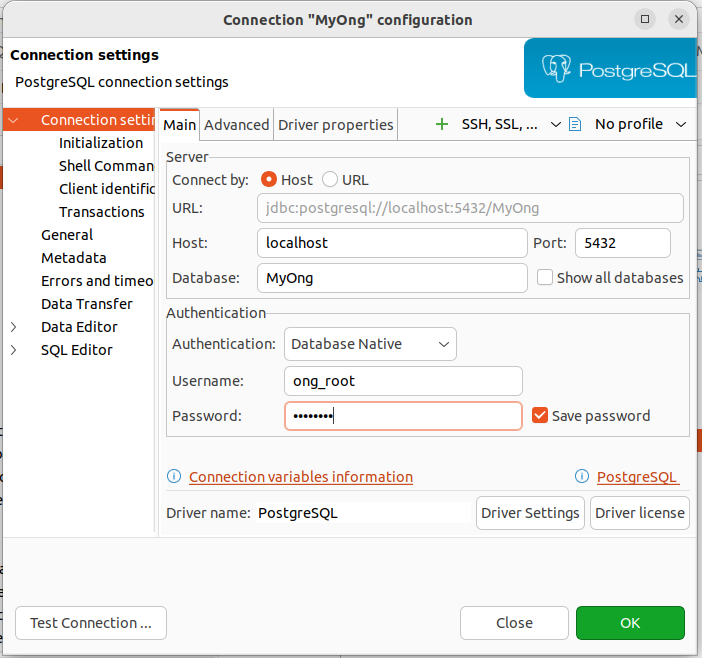Click info icon beside Connection variables information
The height and width of the screenshot is (658, 702).
click(174, 477)
